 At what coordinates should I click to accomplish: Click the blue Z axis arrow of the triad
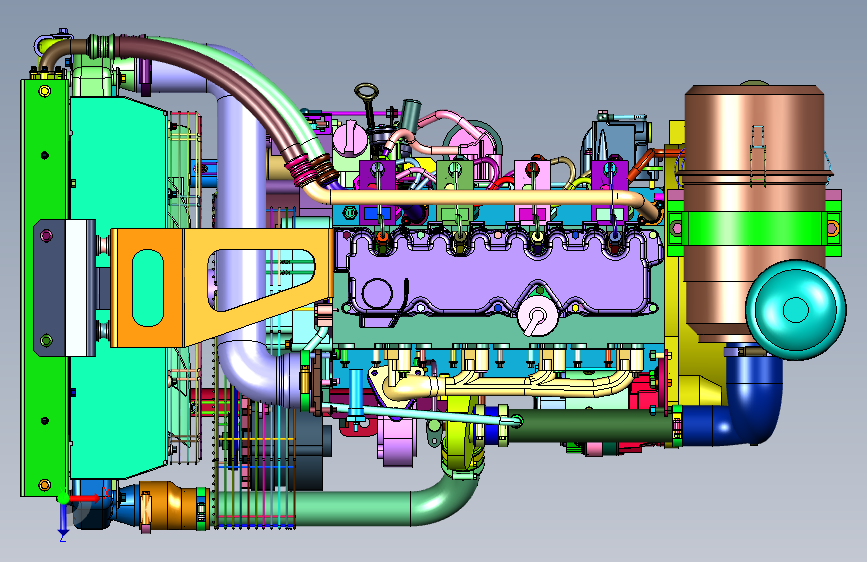coord(63,520)
